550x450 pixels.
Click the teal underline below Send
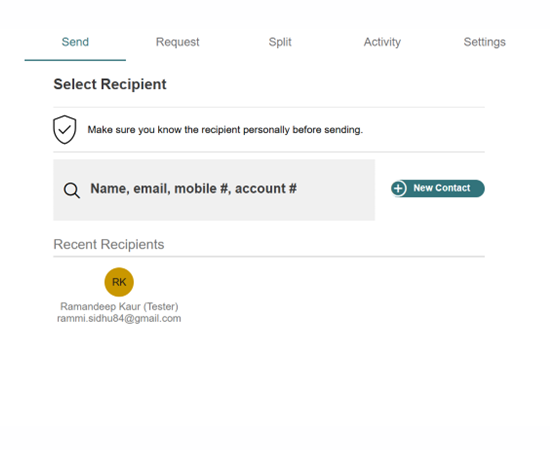click(75, 60)
